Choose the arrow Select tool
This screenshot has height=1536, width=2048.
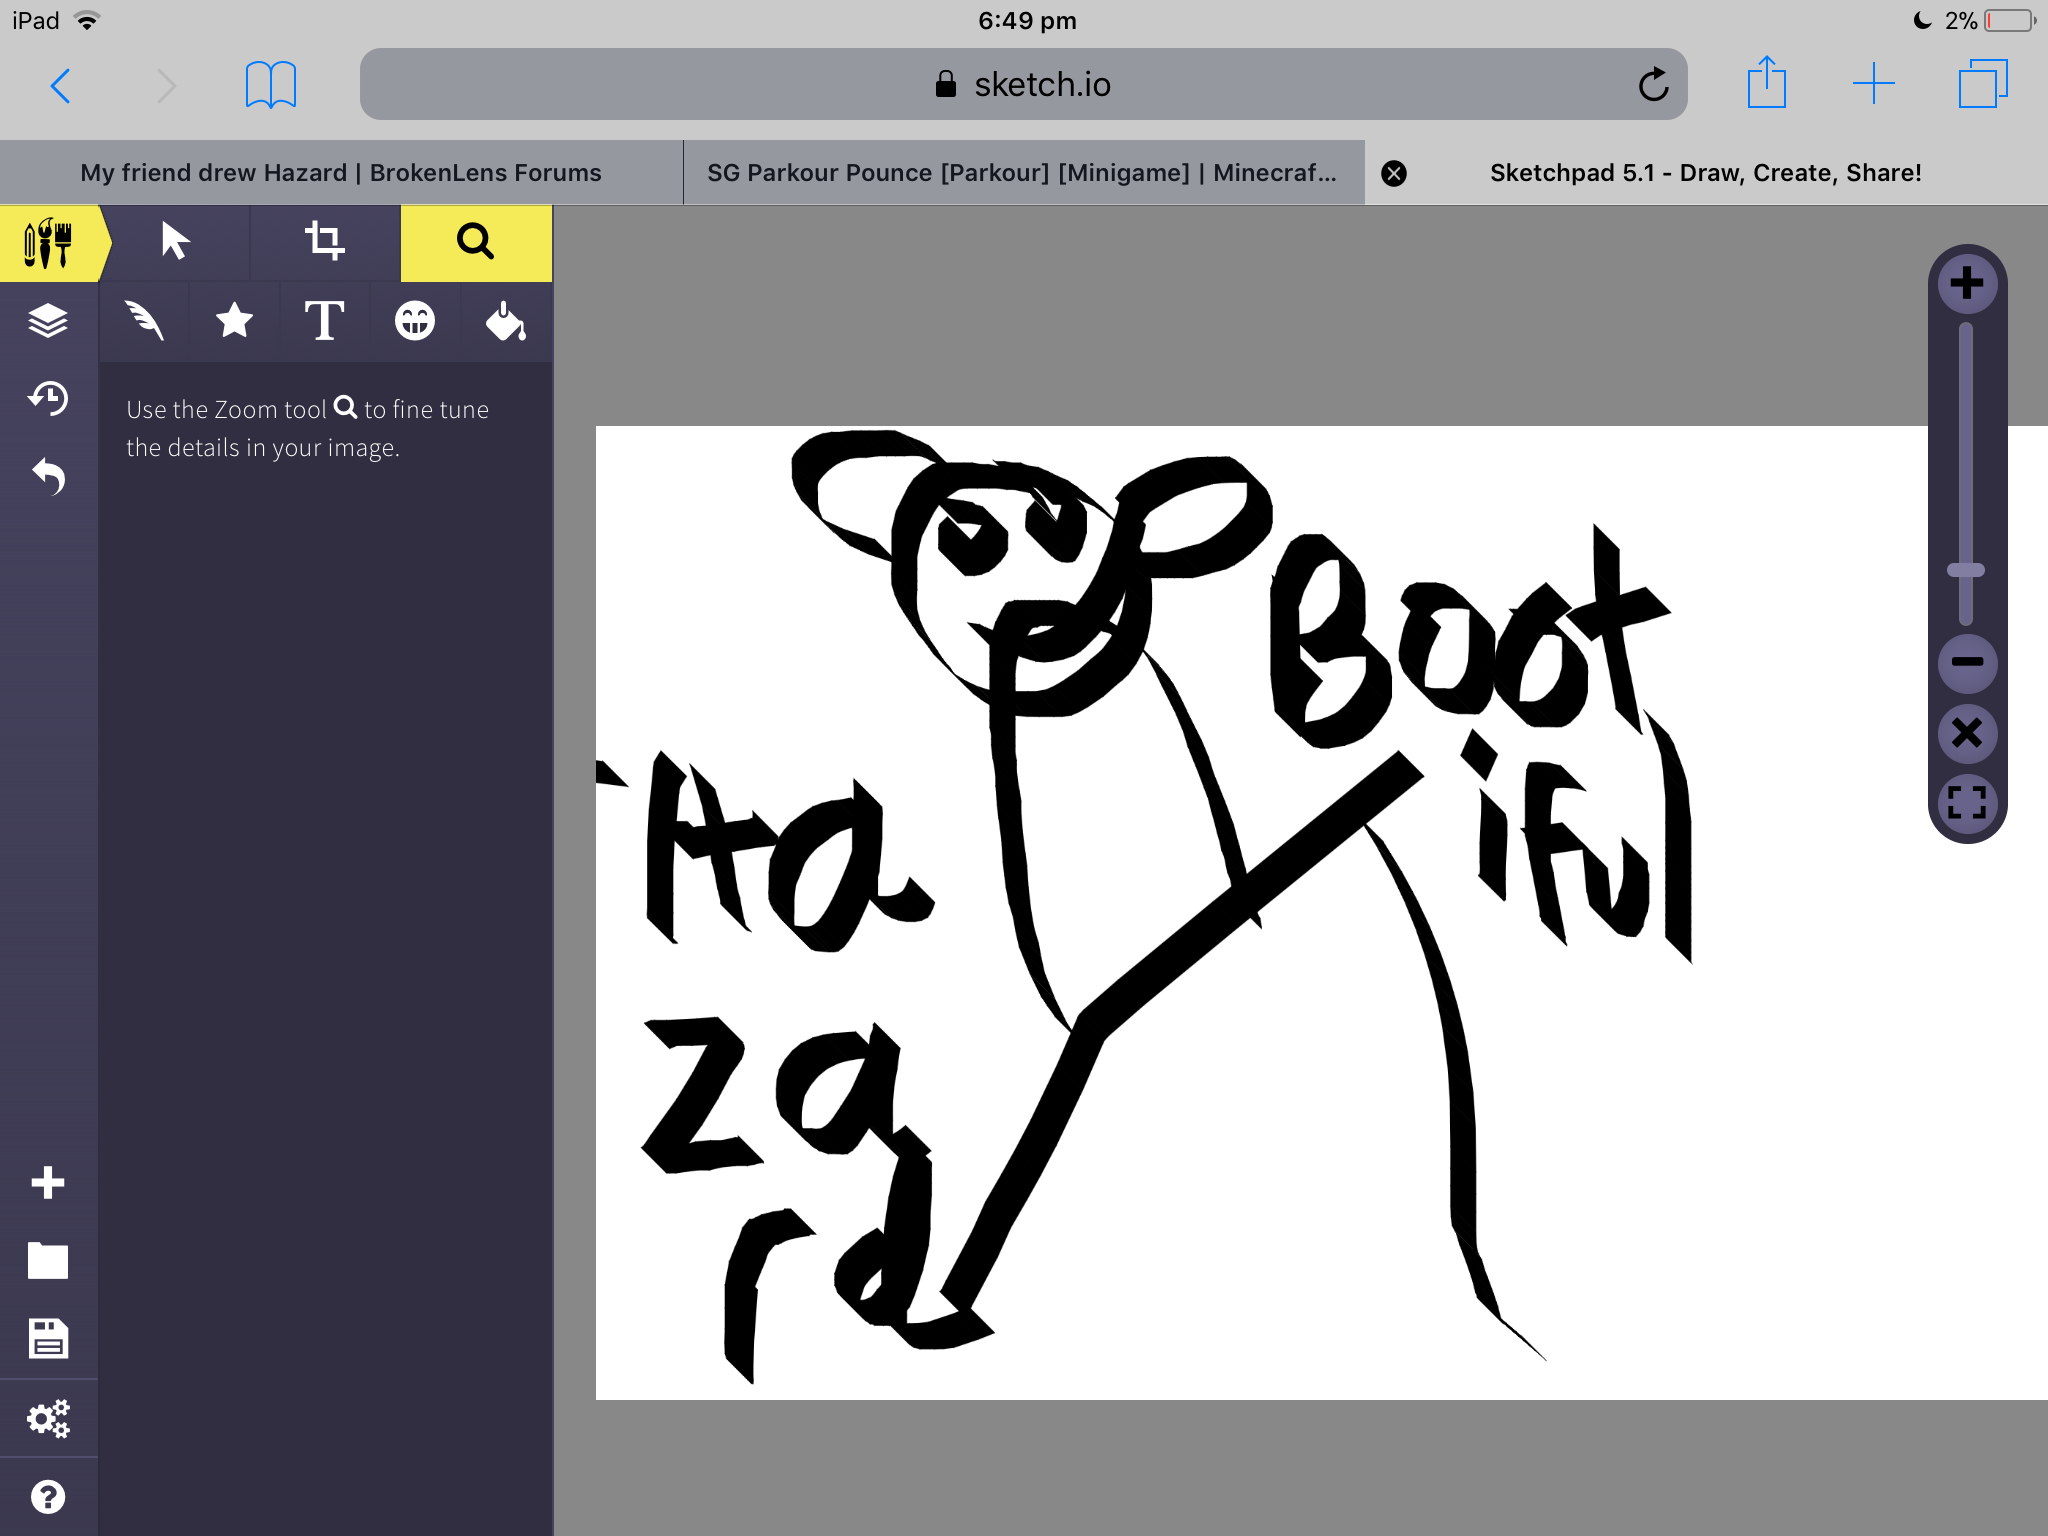175,242
